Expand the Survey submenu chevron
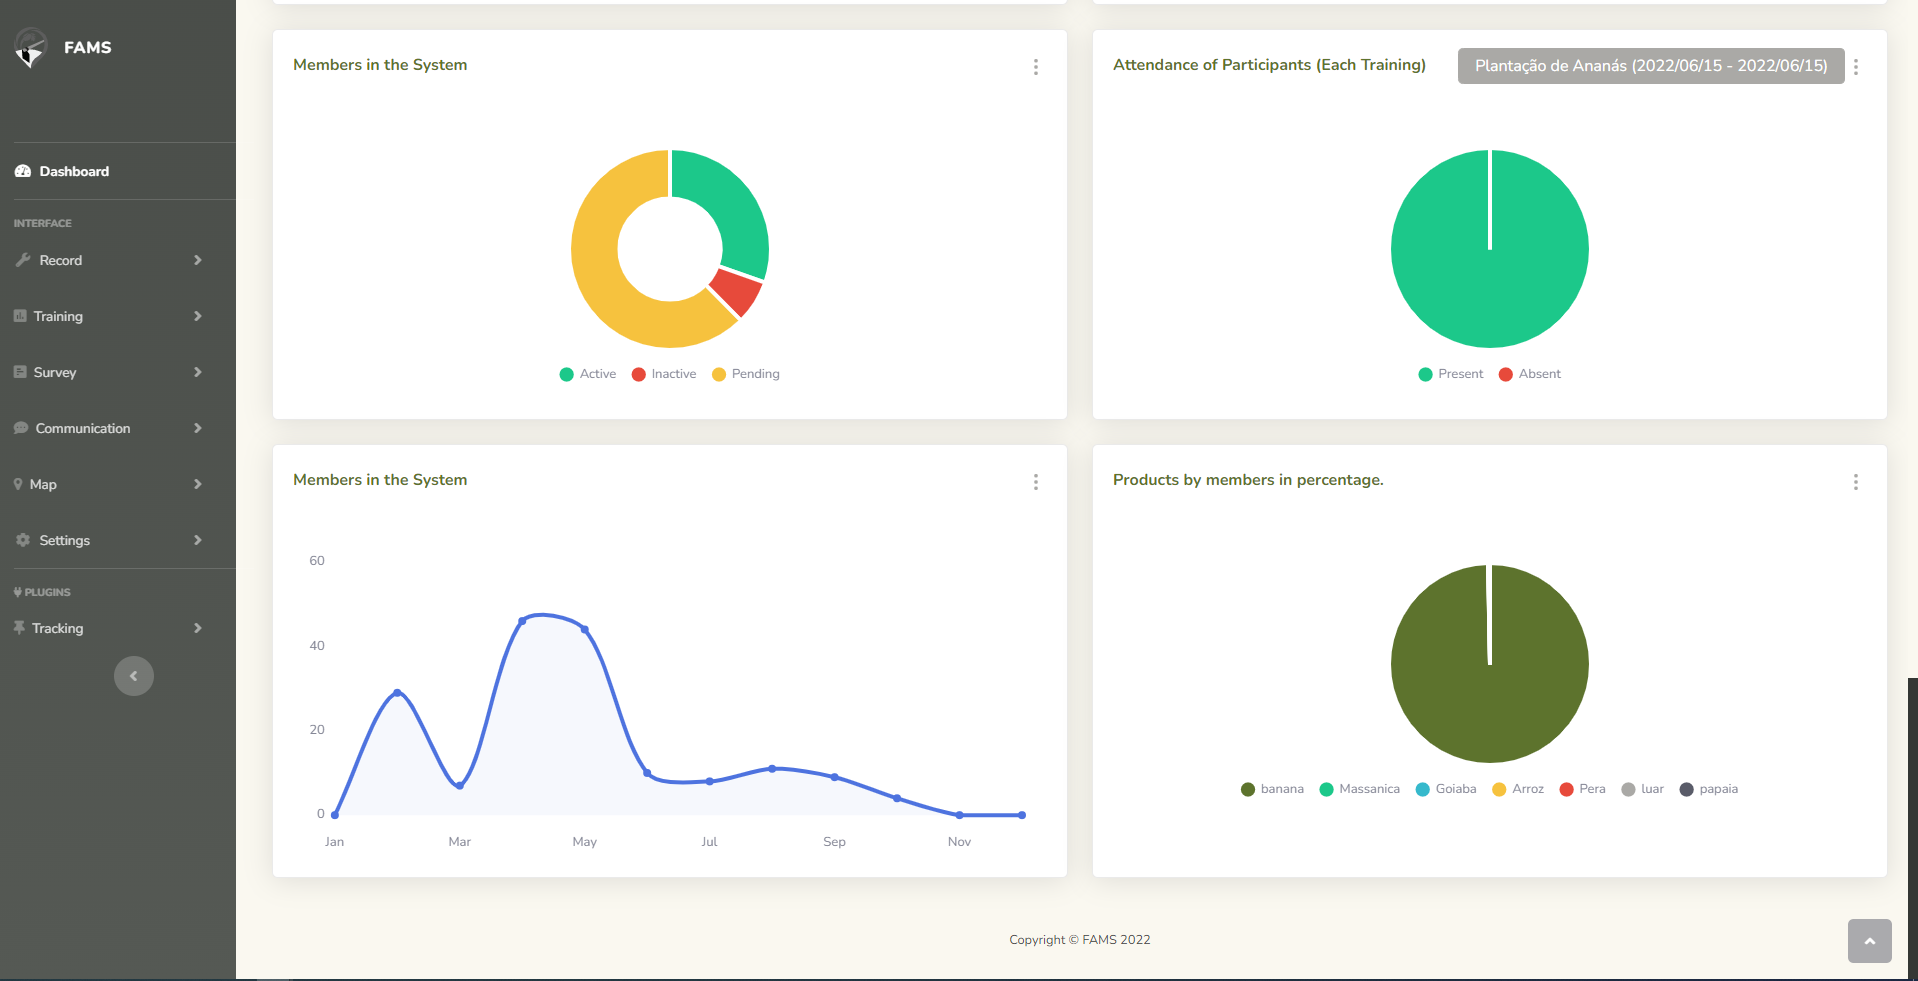This screenshot has width=1918, height=981. click(x=197, y=372)
